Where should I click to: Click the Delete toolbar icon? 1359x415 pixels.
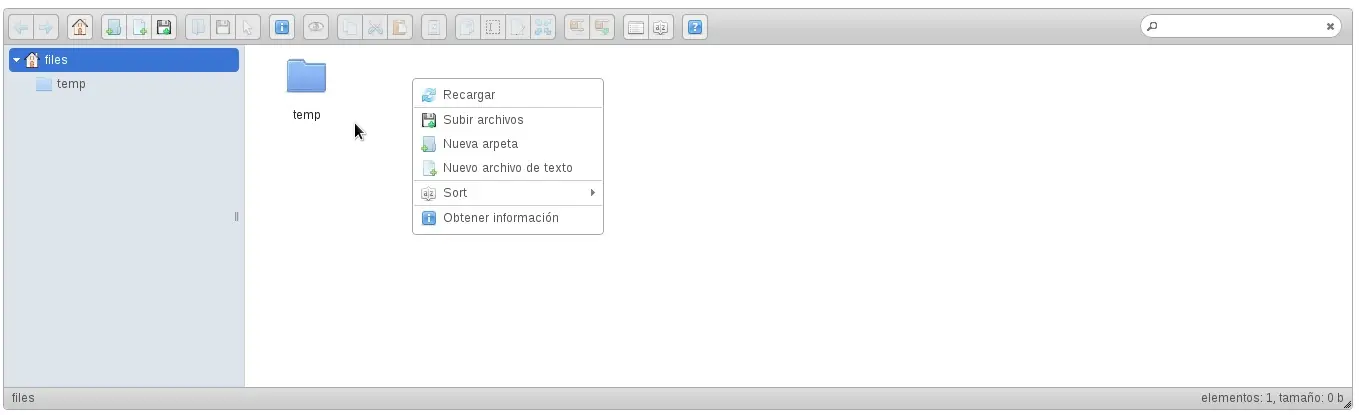[434, 28]
